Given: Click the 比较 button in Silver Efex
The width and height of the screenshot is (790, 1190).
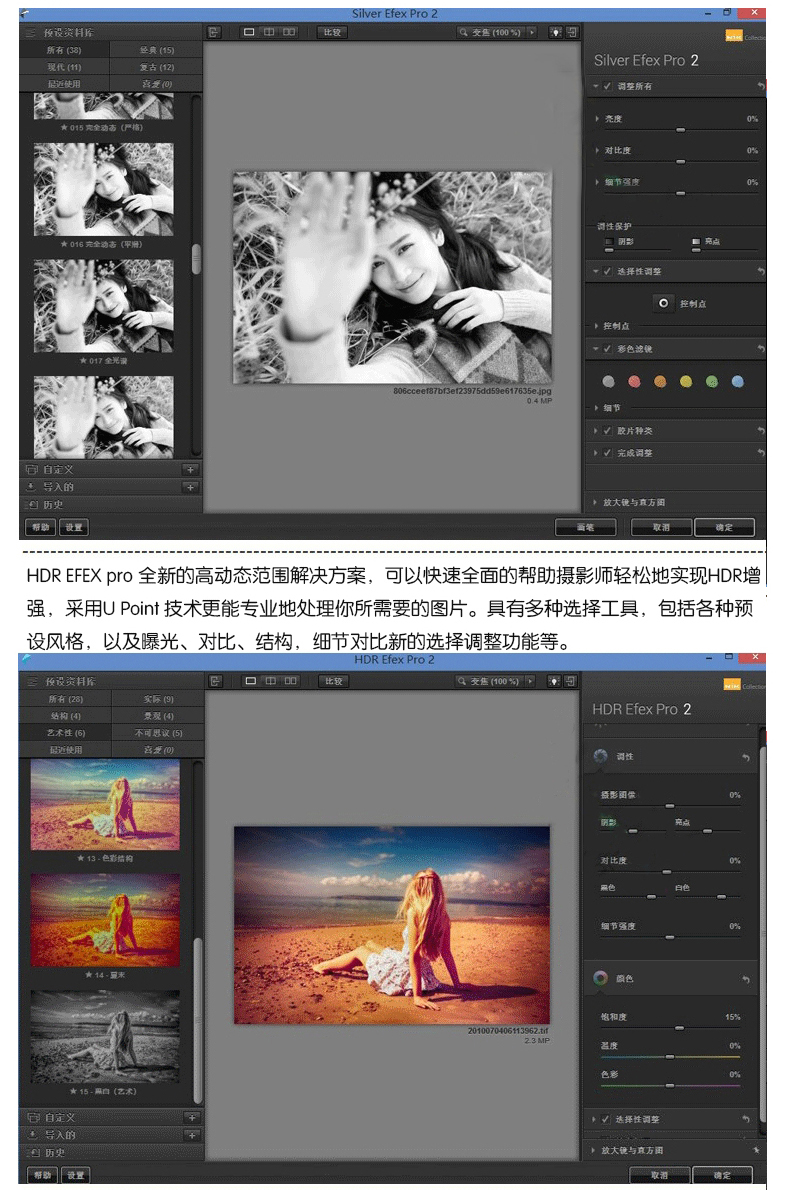Looking at the screenshot, I should tap(332, 33).
